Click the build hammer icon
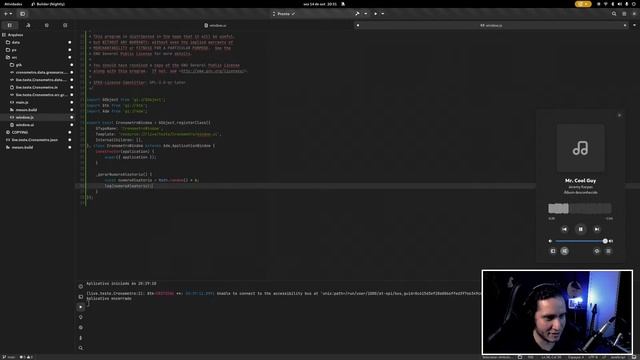 pyautogui.click(x=357, y=14)
